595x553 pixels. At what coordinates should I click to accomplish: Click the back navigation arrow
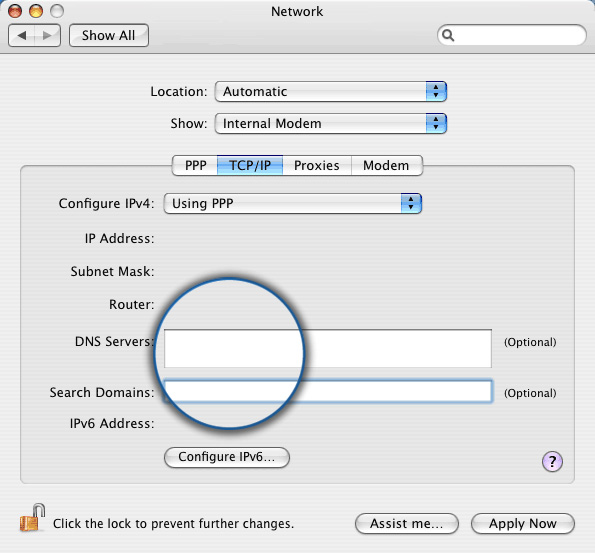click(22, 36)
